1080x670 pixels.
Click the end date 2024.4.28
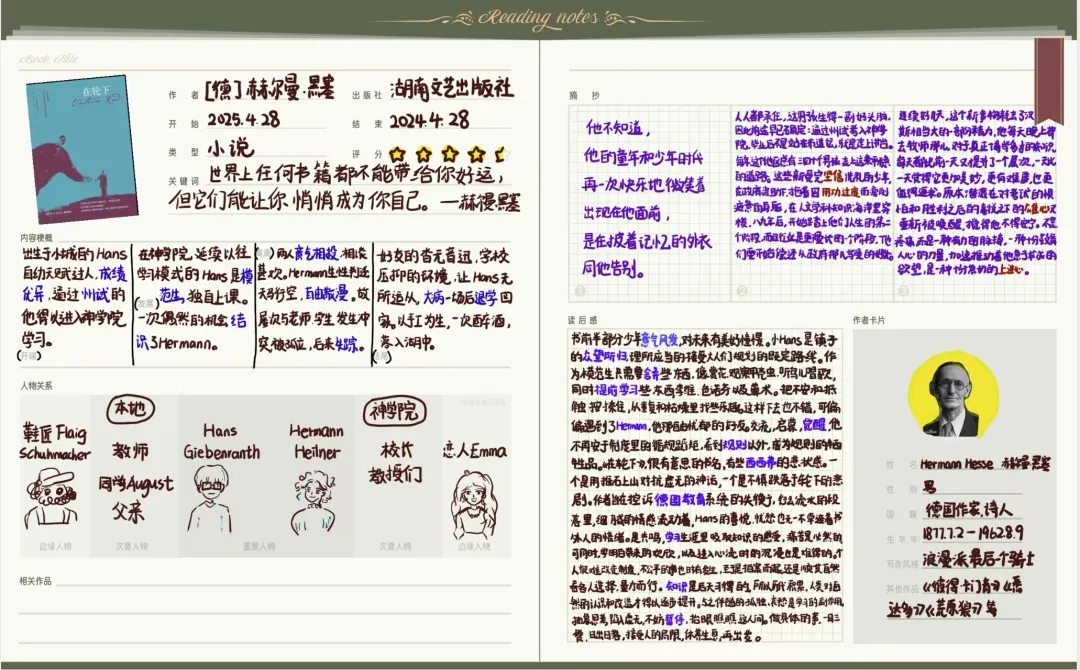pyautogui.click(x=429, y=121)
